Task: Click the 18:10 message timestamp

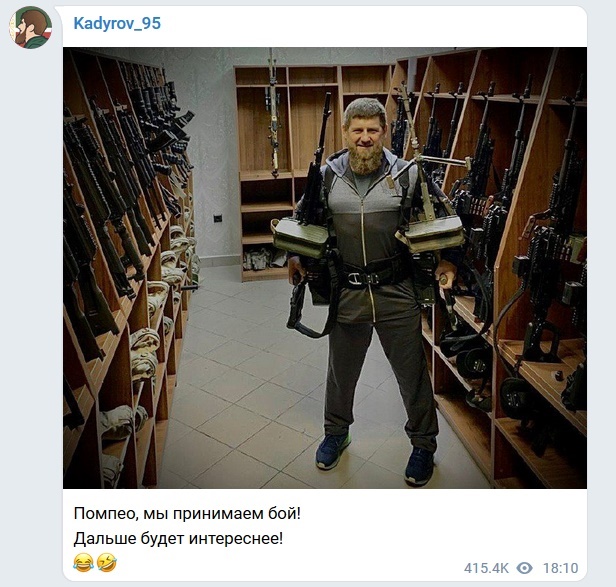Action: (561, 568)
